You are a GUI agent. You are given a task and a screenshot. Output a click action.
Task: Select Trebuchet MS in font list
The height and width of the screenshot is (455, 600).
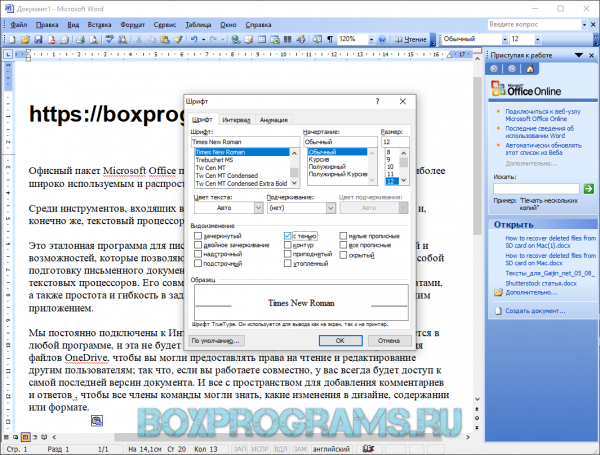point(214,160)
